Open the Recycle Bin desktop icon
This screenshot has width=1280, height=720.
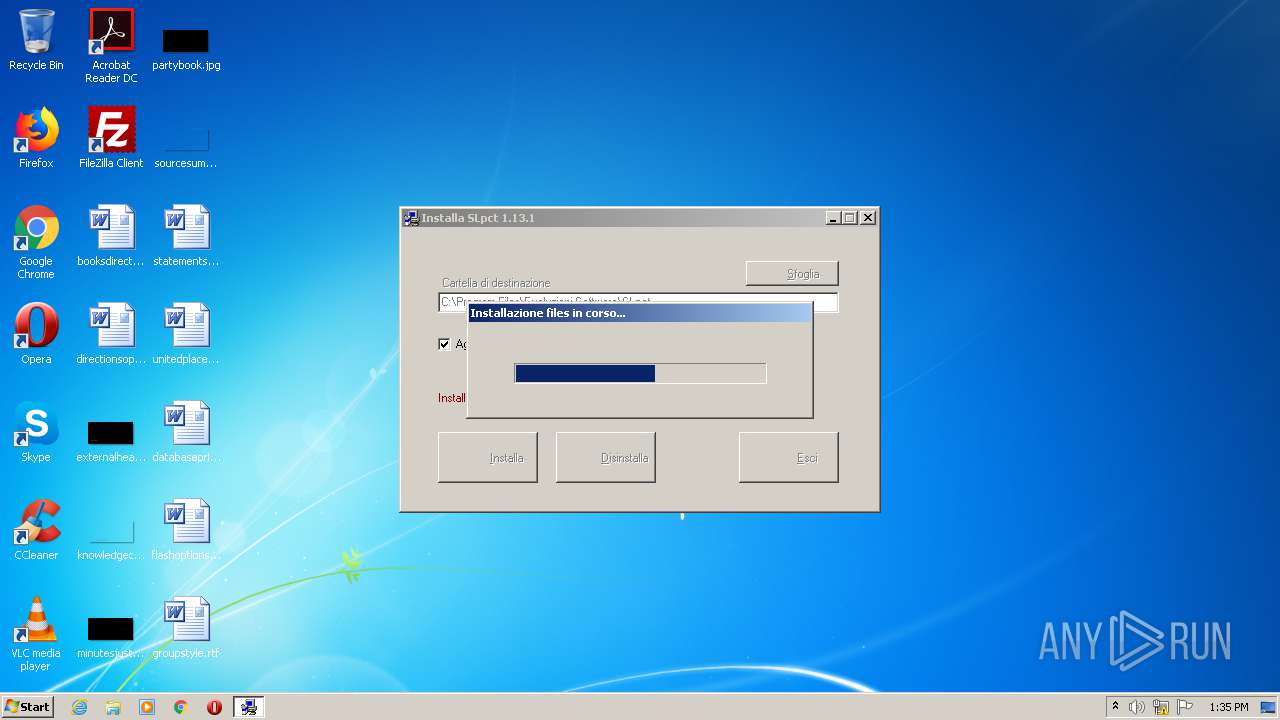(x=36, y=41)
